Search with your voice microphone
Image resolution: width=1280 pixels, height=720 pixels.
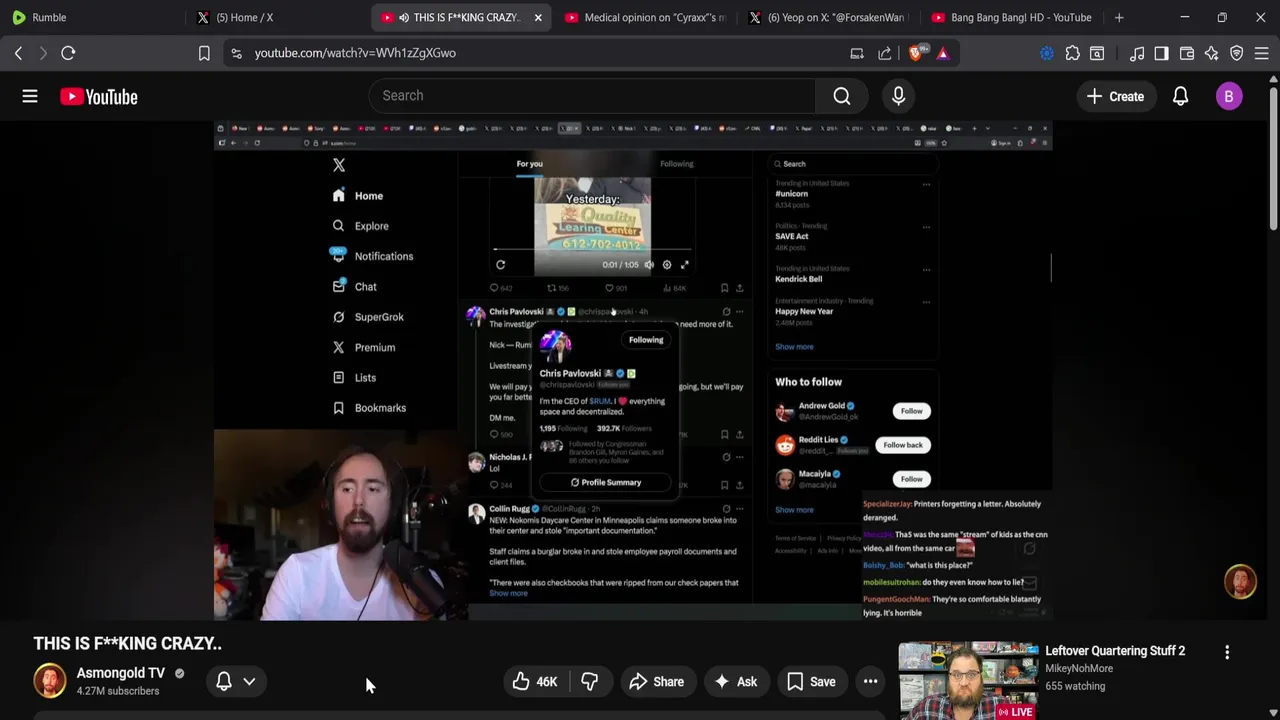(x=898, y=96)
